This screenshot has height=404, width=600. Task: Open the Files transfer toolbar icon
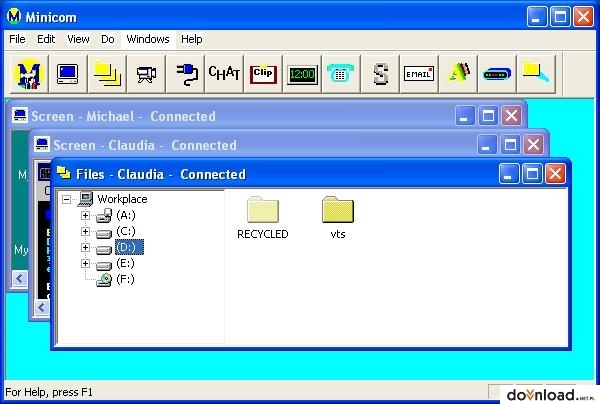[x=107, y=74]
